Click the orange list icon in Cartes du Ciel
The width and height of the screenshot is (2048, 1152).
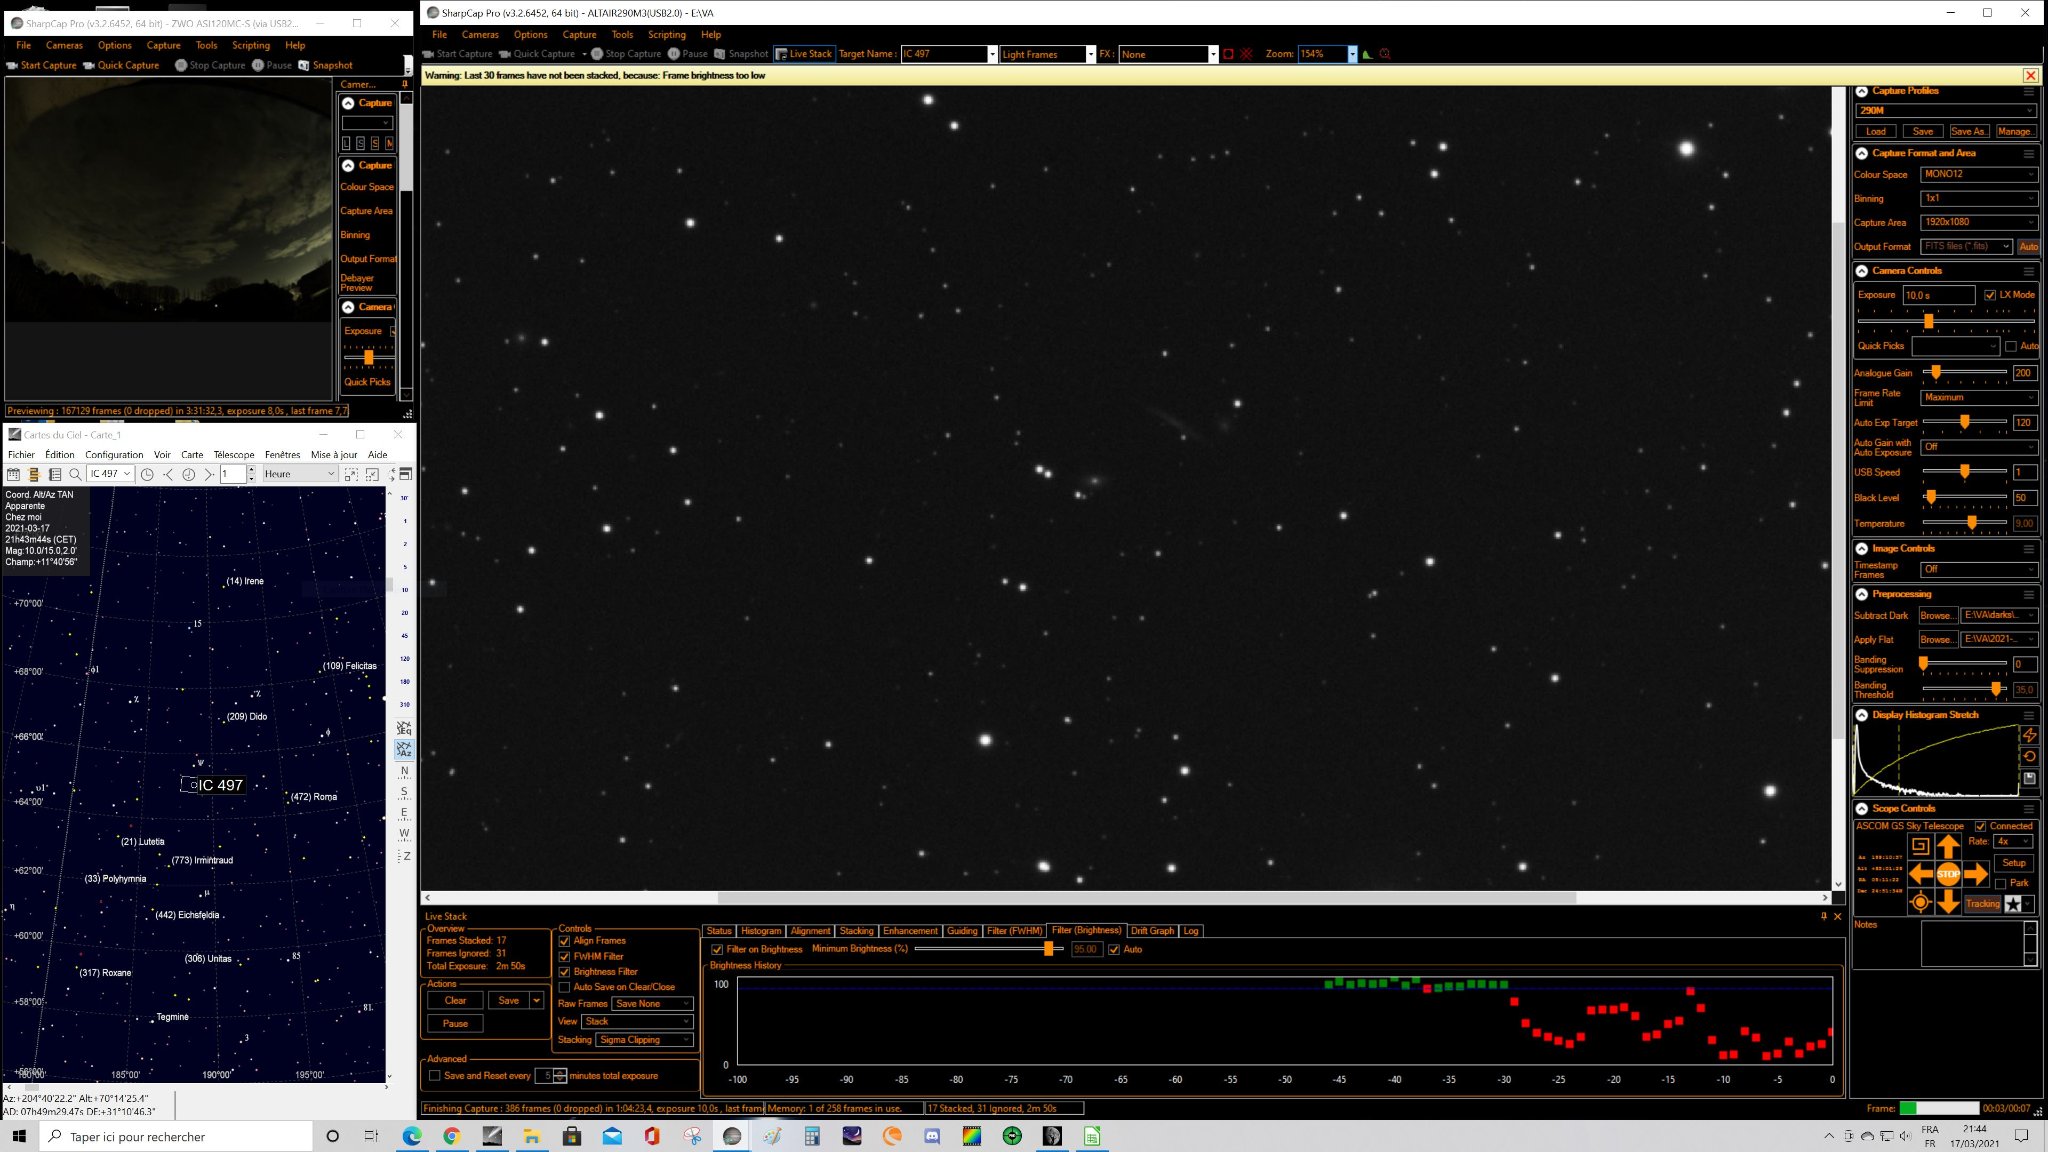[34, 474]
